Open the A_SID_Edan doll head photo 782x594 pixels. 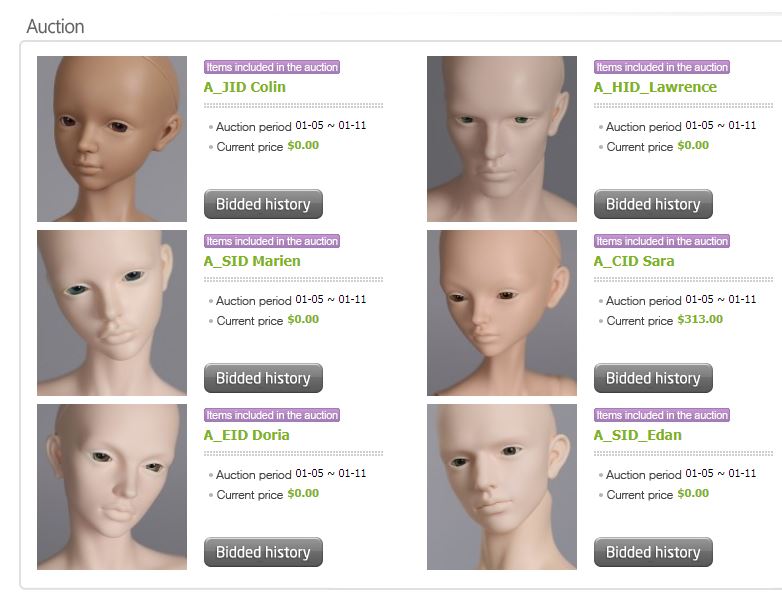tap(502, 487)
